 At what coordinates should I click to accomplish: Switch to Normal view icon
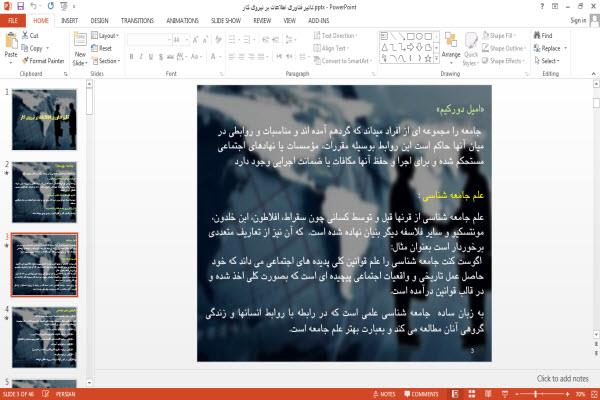point(455,394)
